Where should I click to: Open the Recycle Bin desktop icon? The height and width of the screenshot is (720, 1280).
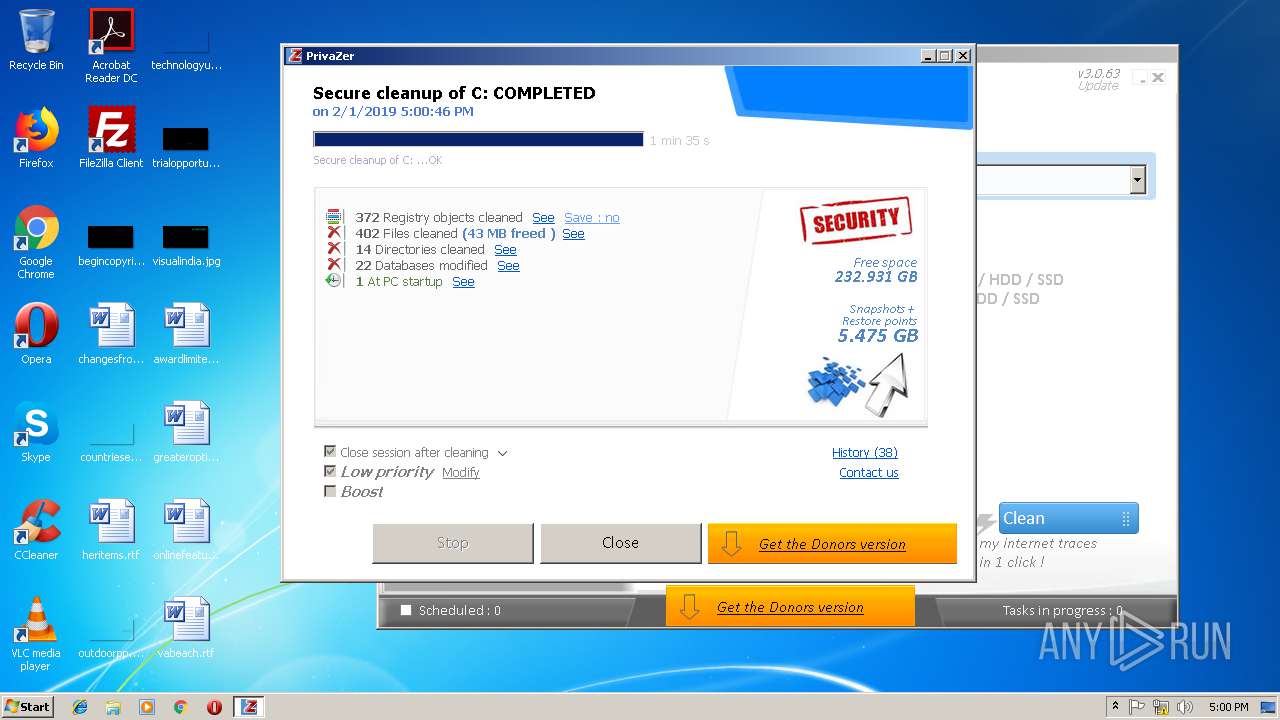[36, 40]
